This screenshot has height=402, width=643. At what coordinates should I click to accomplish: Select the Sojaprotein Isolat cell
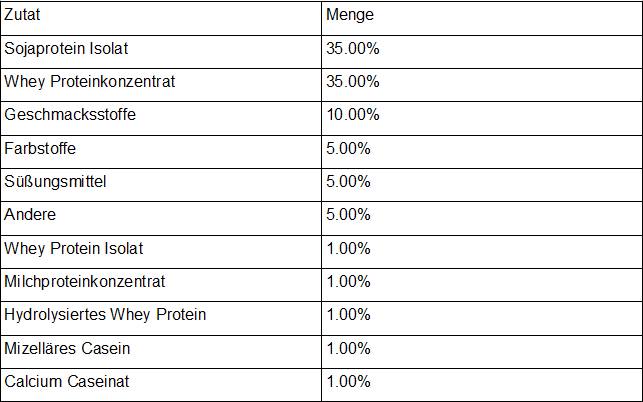[x=161, y=52]
